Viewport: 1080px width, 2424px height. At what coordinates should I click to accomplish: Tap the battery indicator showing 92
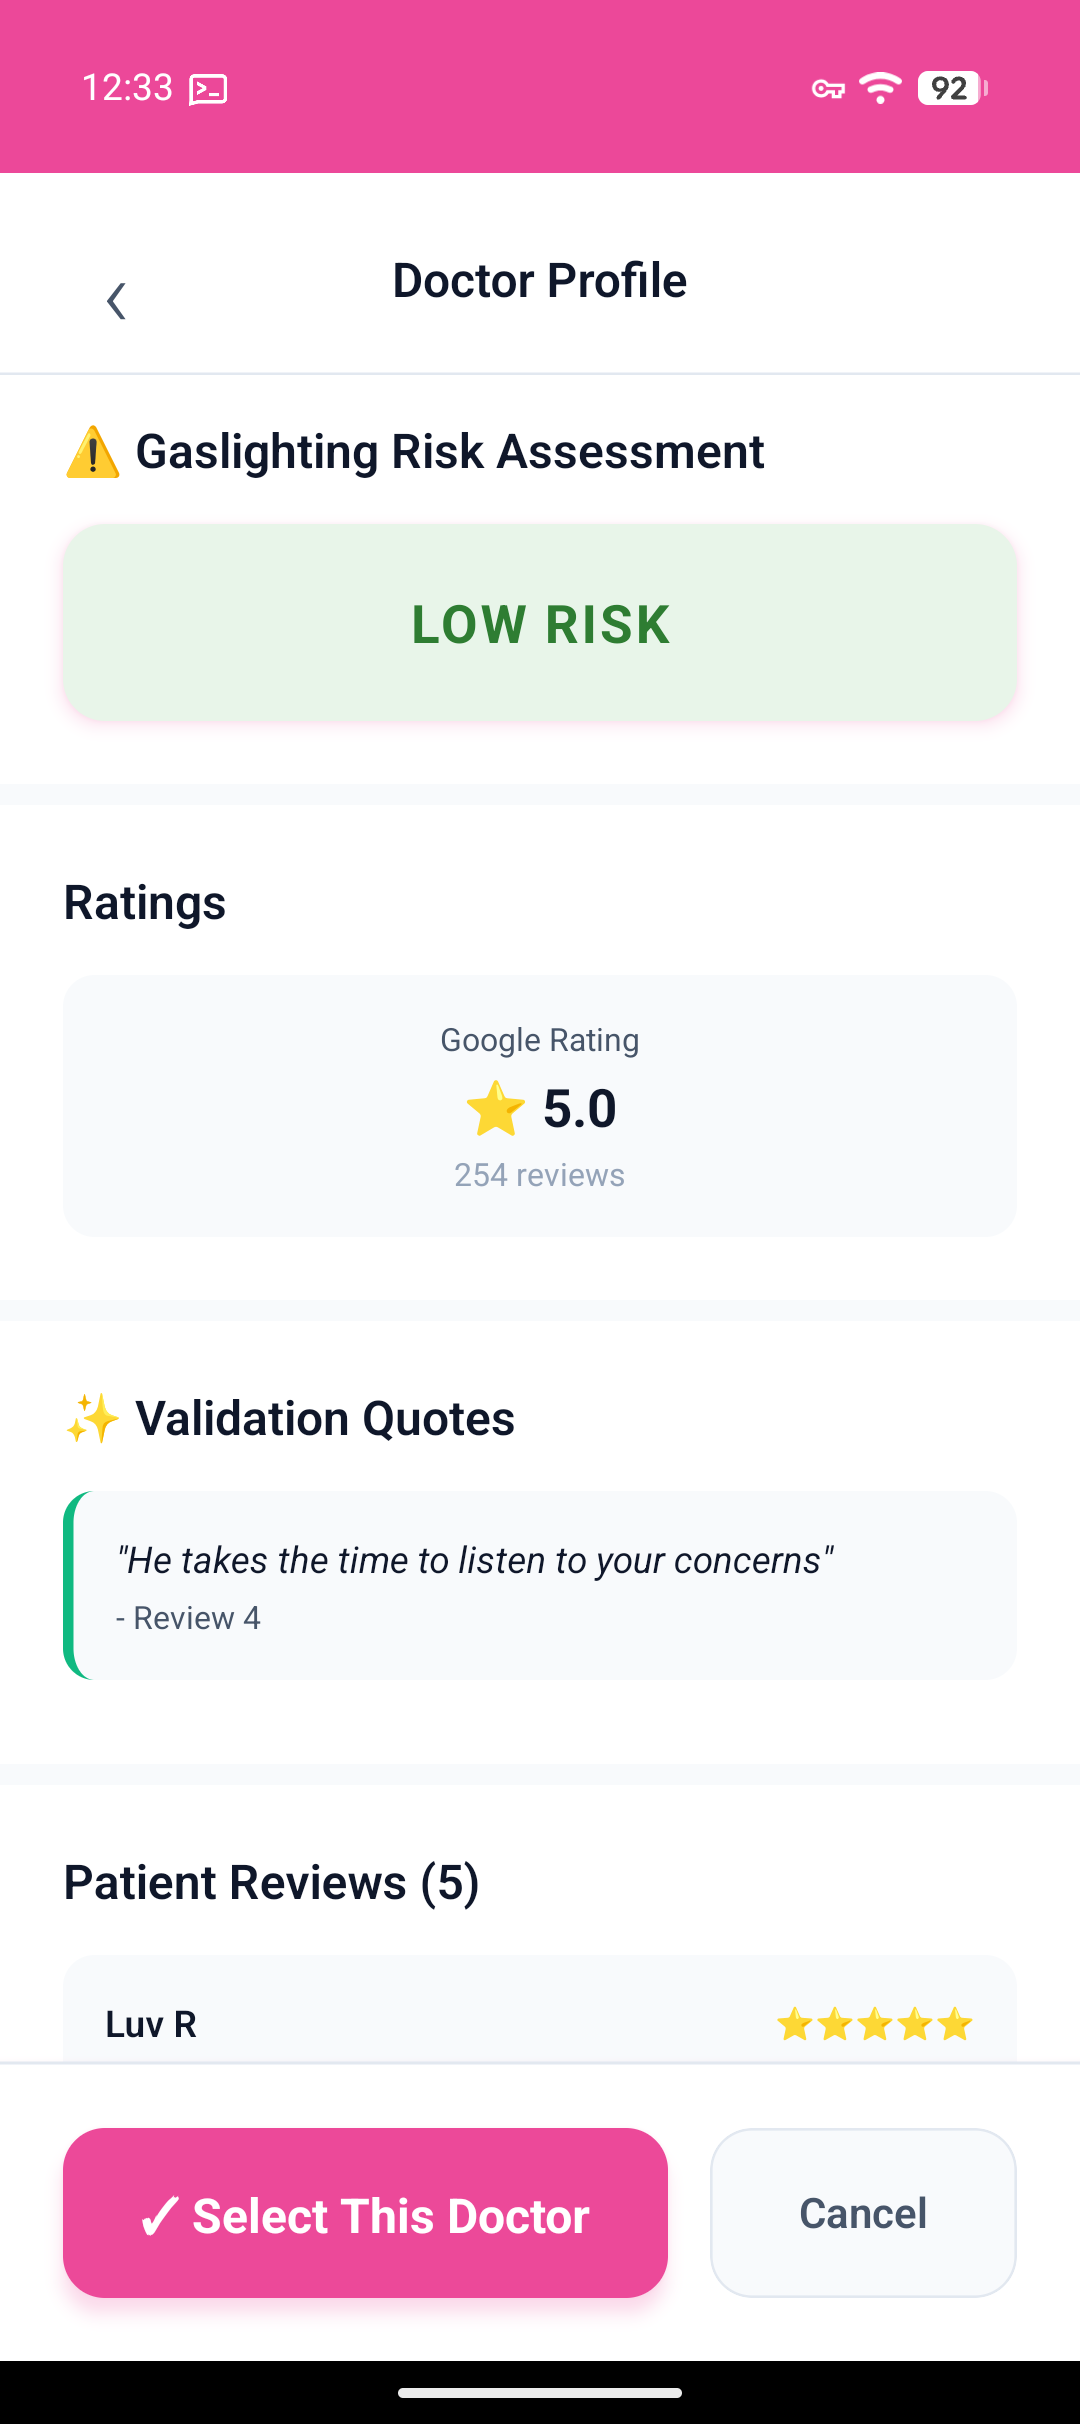click(952, 88)
